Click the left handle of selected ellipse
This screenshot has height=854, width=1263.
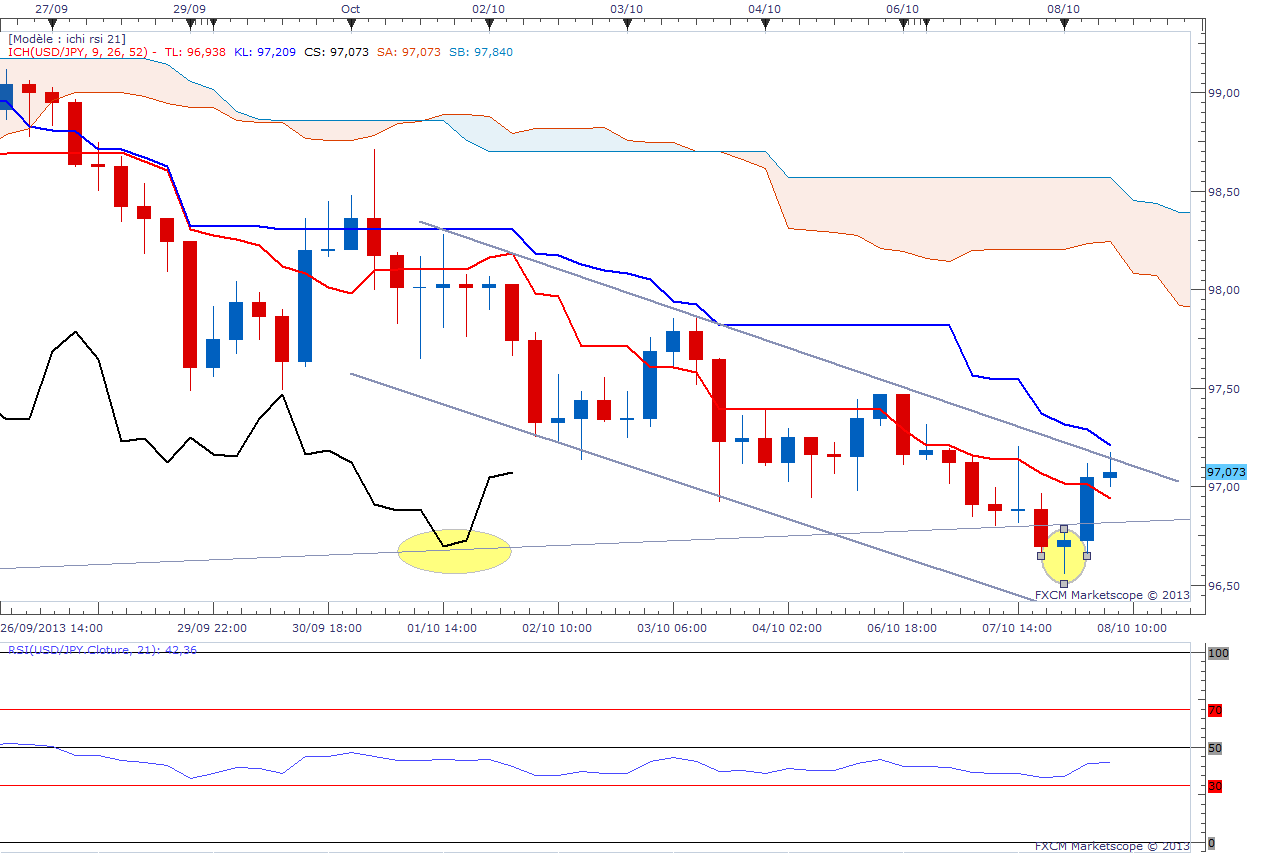pyautogui.click(x=1041, y=555)
